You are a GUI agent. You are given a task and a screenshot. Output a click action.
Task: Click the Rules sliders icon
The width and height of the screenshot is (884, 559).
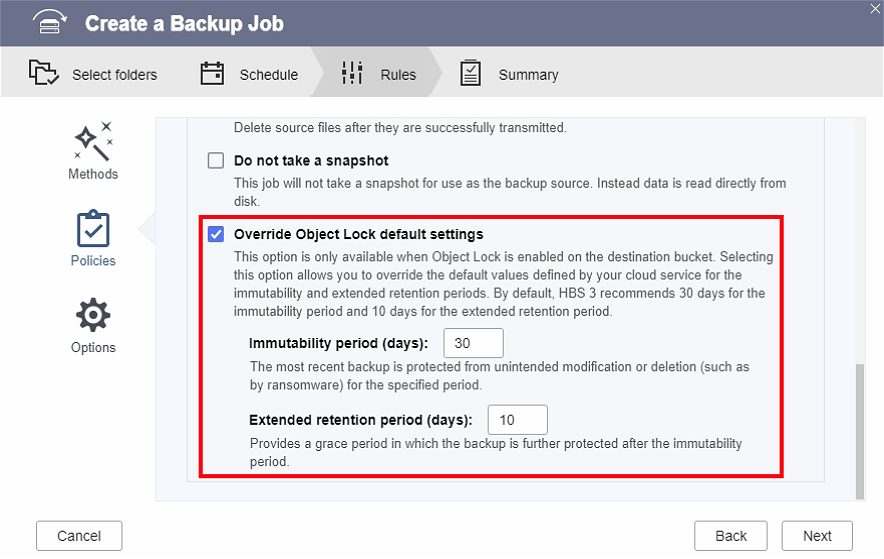[352, 74]
